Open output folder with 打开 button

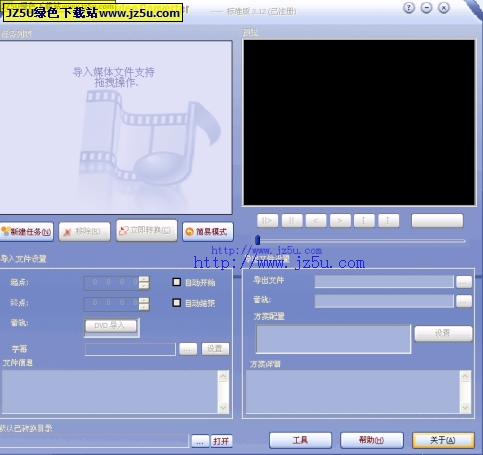(221, 441)
